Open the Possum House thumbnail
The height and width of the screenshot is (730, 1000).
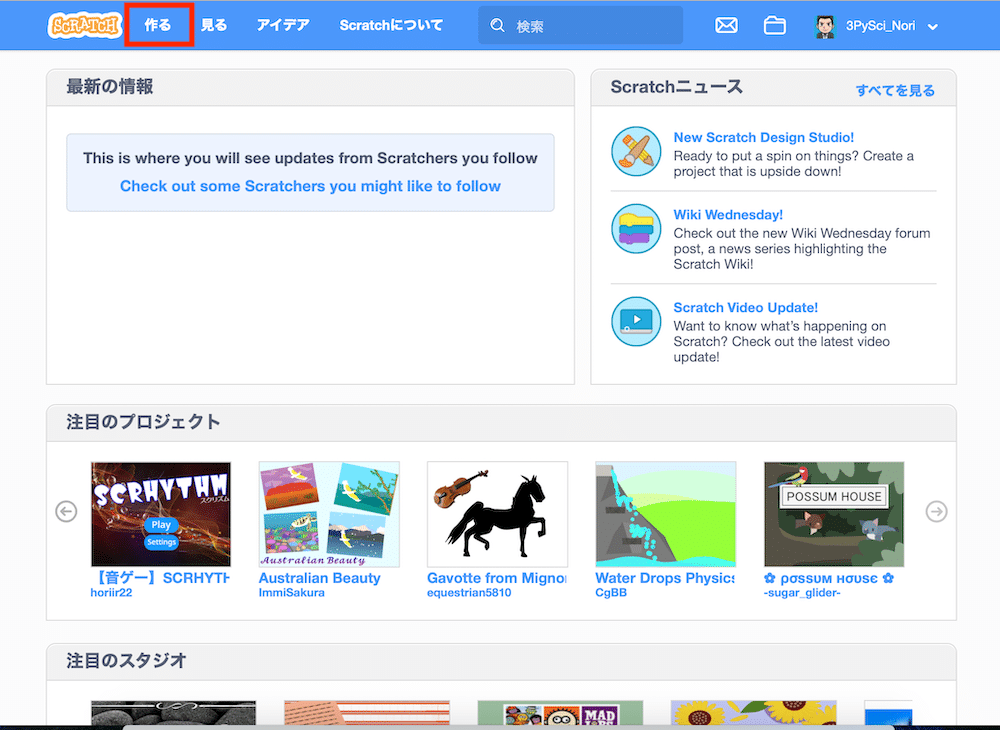(x=834, y=514)
